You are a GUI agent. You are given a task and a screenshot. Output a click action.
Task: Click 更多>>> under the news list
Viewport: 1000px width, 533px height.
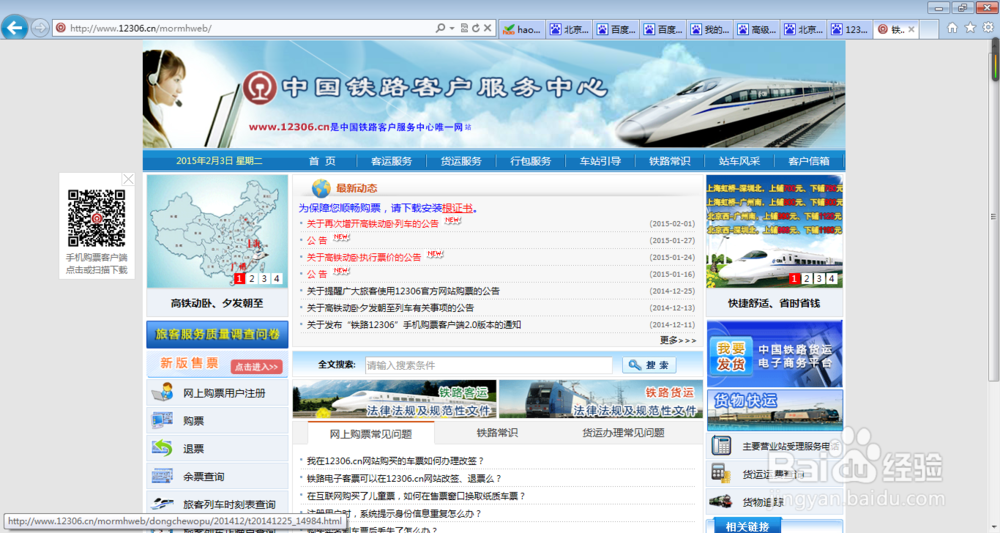pos(678,340)
